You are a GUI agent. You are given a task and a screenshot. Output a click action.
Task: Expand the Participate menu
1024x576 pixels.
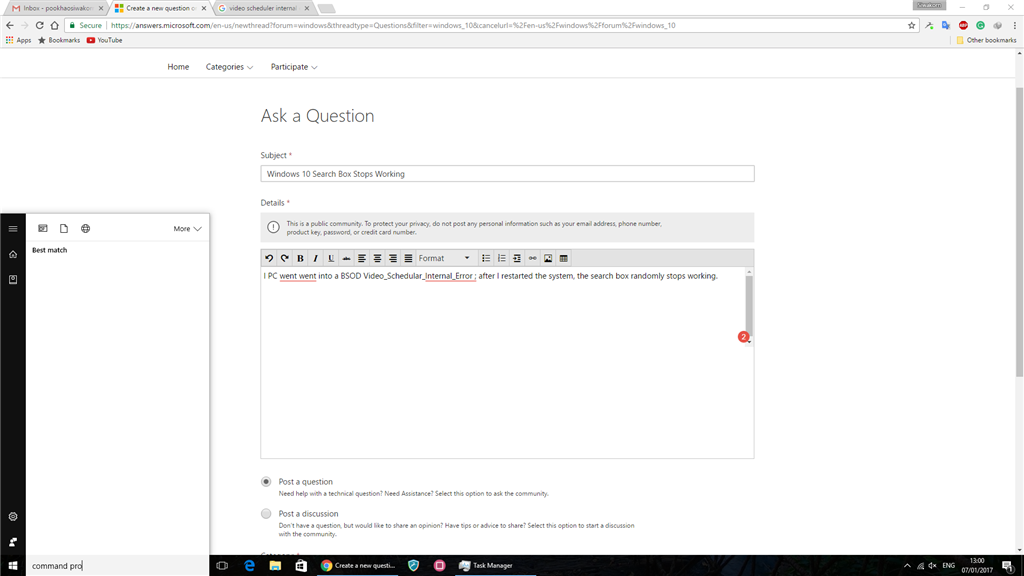(294, 67)
